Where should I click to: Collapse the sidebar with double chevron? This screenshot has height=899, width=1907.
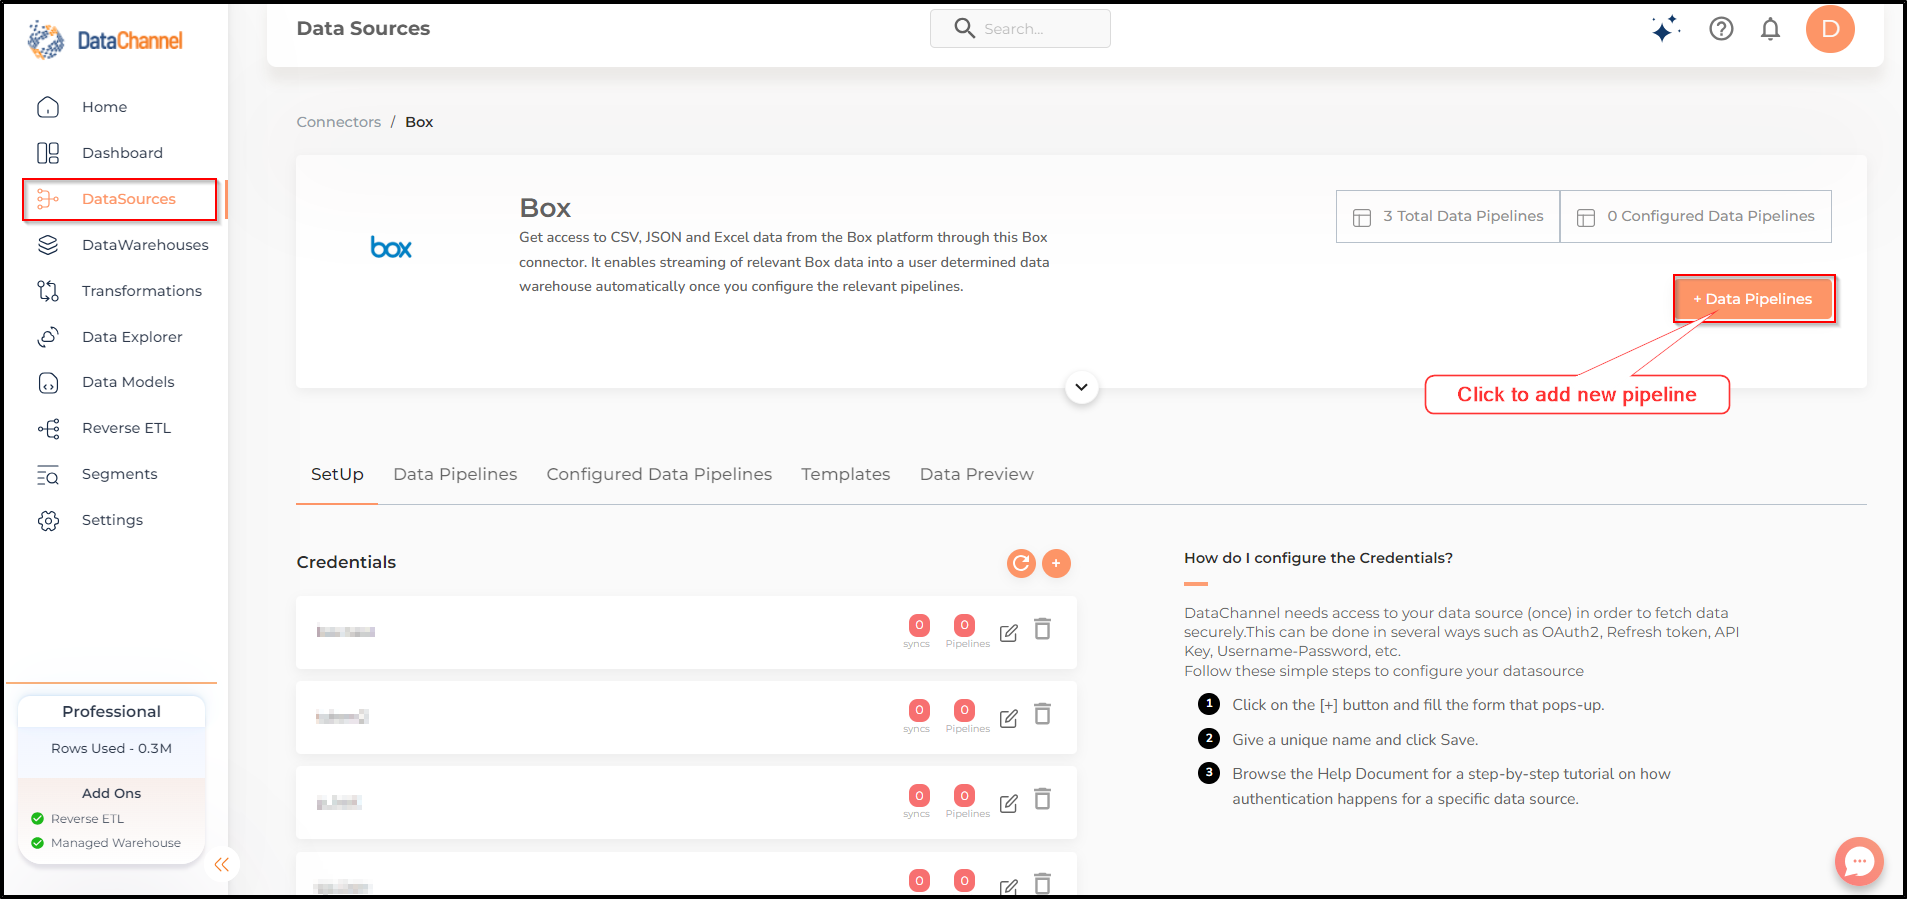tap(222, 865)
